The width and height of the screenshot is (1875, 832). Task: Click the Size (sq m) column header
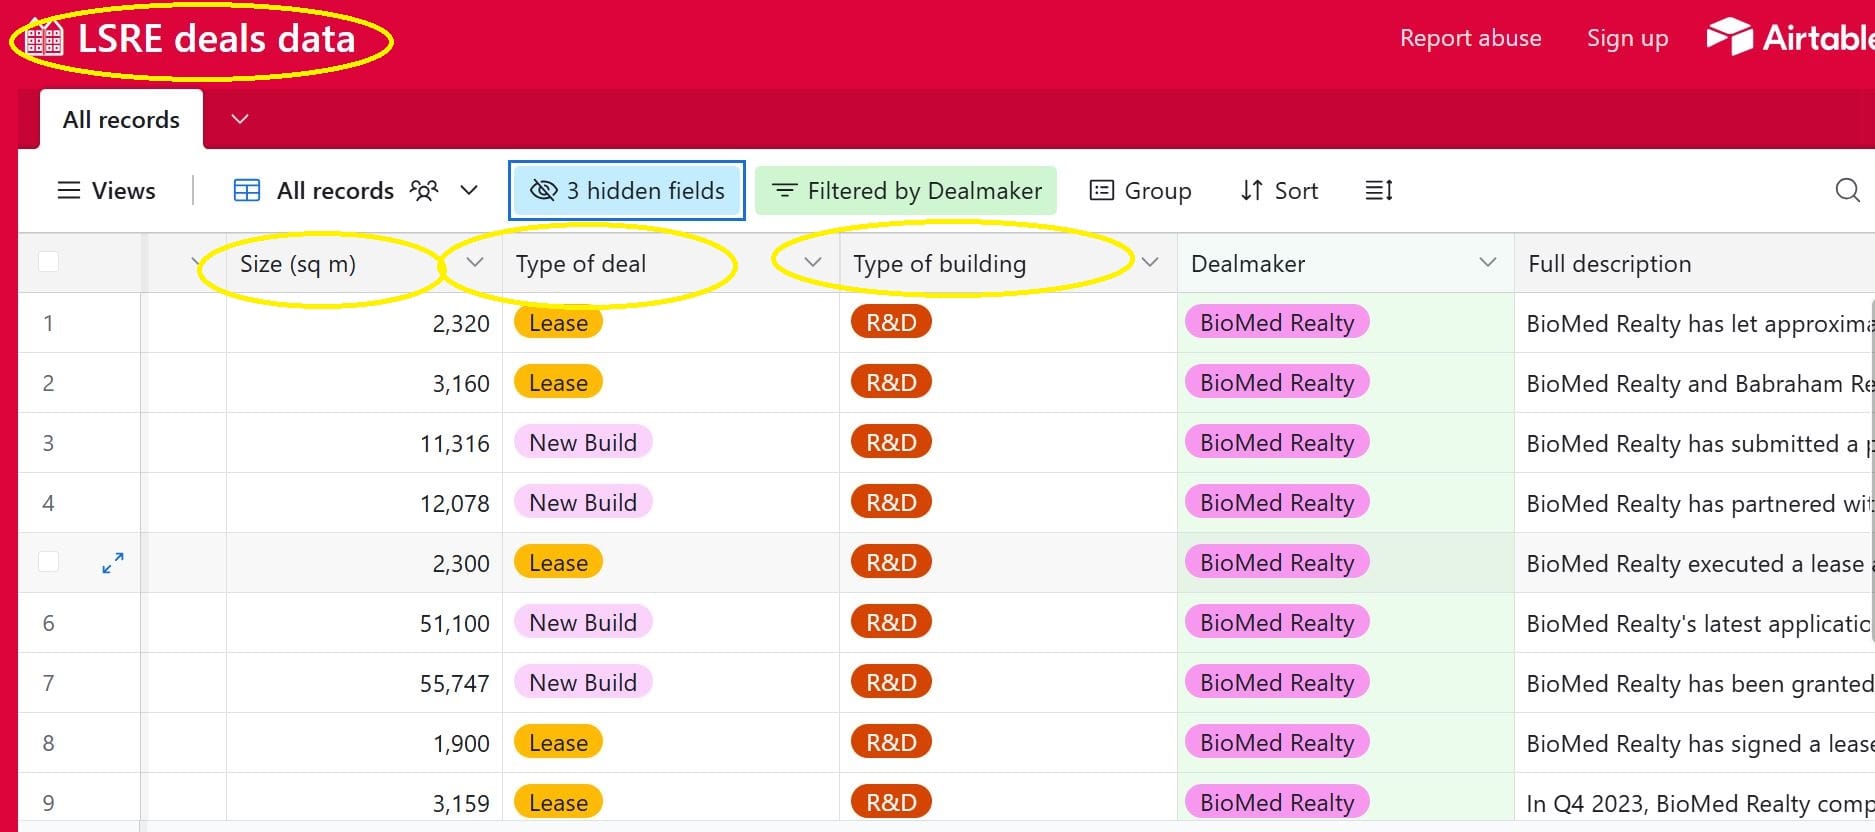[364, 263]
